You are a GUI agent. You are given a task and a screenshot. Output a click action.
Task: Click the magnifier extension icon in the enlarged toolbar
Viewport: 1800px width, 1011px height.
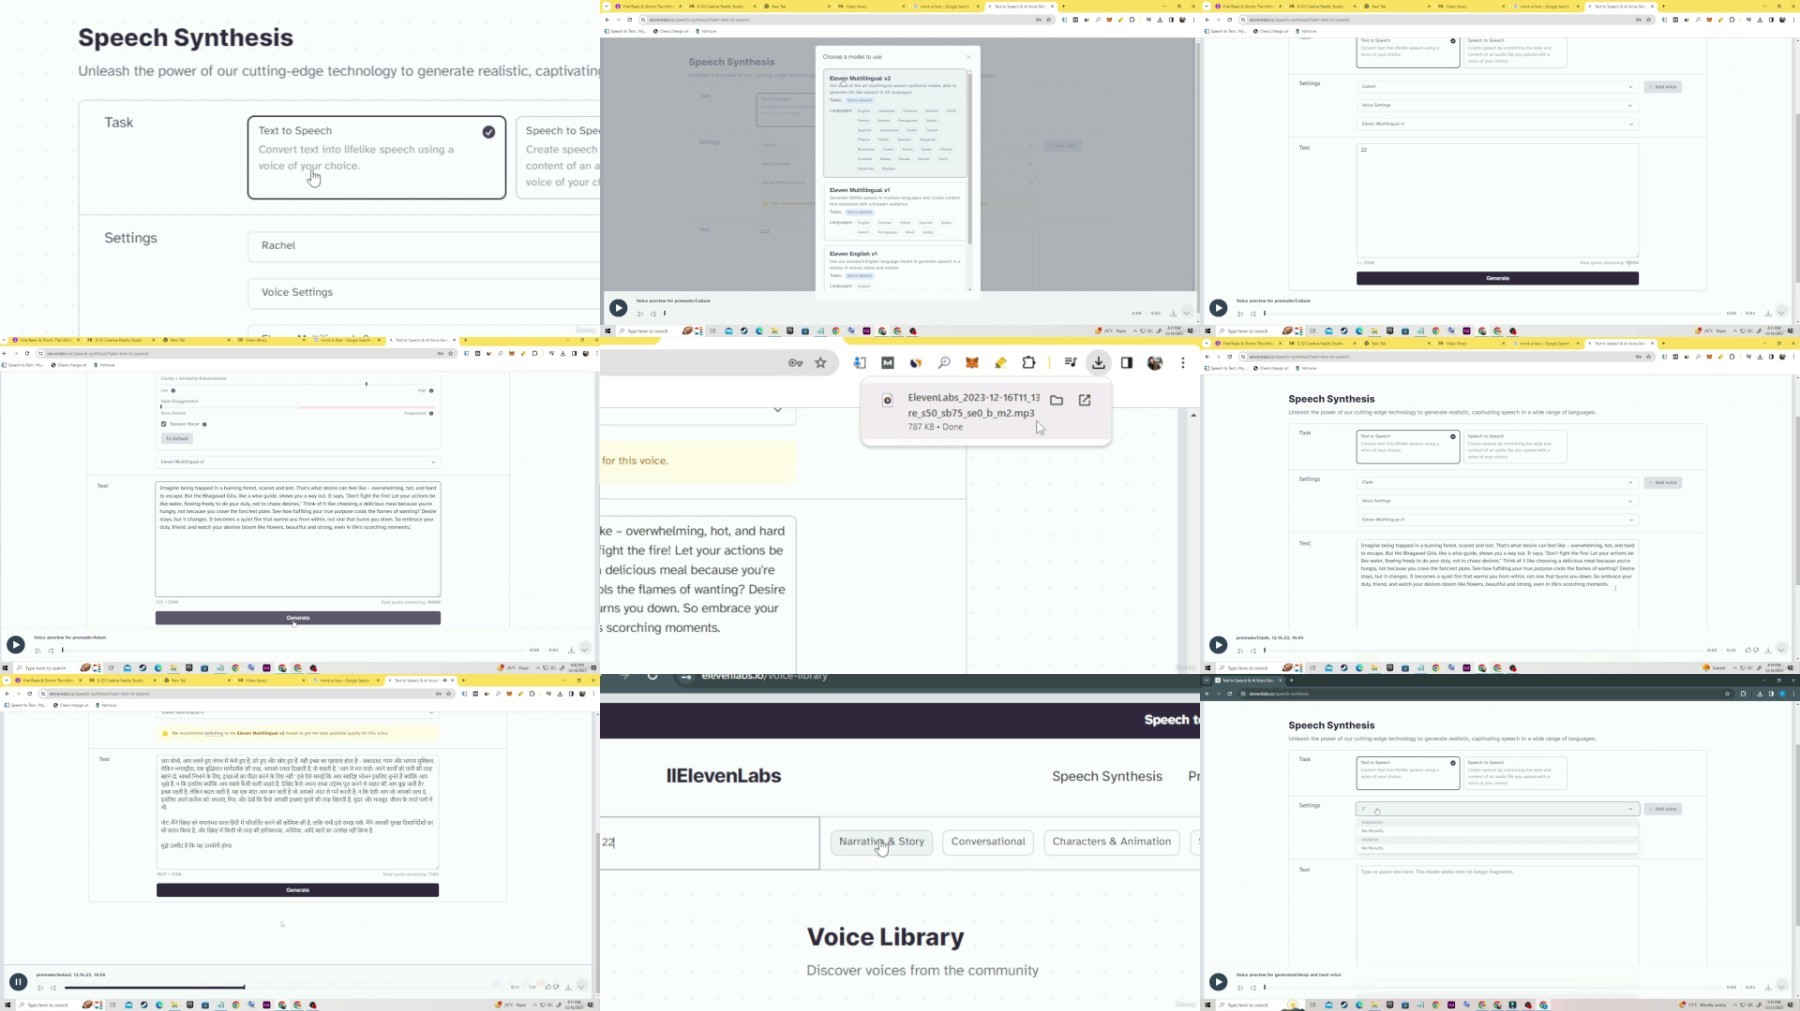pyautogui.click(x=944, y=363)
